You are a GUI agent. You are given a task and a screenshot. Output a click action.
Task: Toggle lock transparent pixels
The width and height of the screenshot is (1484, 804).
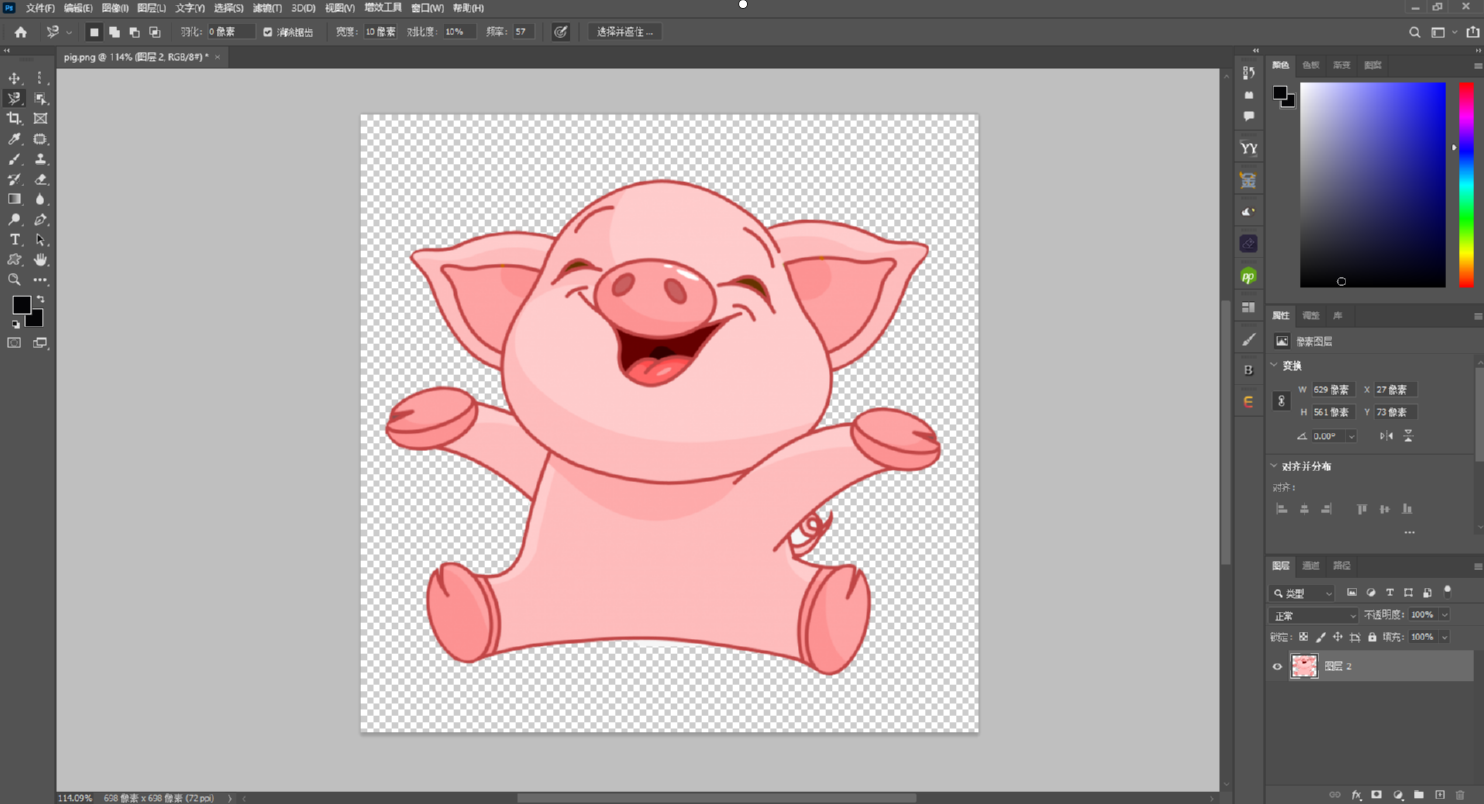point(1303,637)
